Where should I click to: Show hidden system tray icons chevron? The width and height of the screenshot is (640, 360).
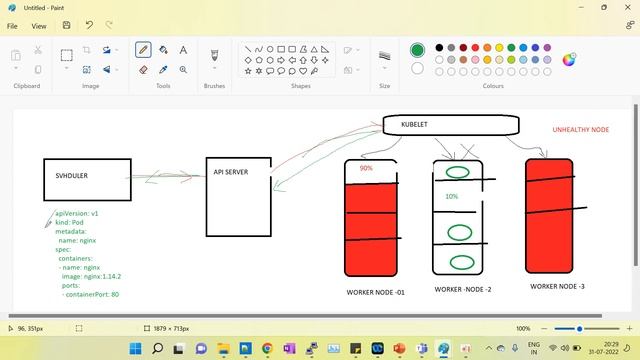(x=488, y=348)
